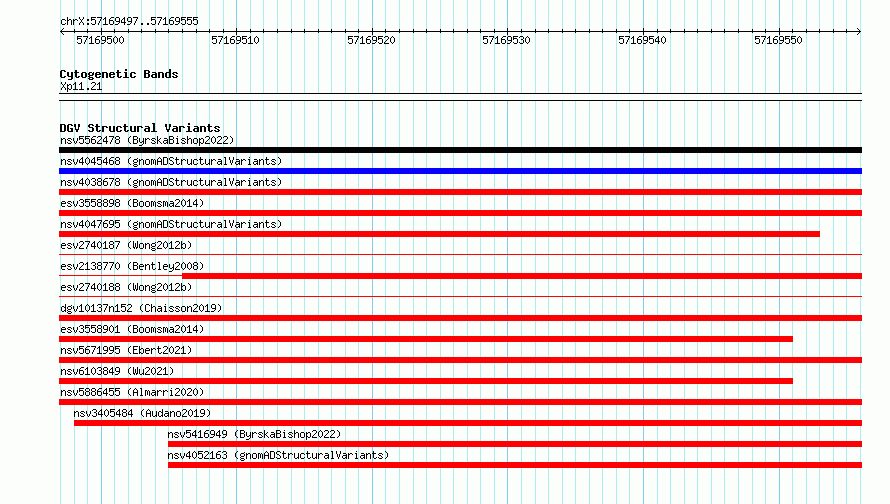890x504 pixels.
Task: Click ruler position 57169520
Action: [371, 40]
